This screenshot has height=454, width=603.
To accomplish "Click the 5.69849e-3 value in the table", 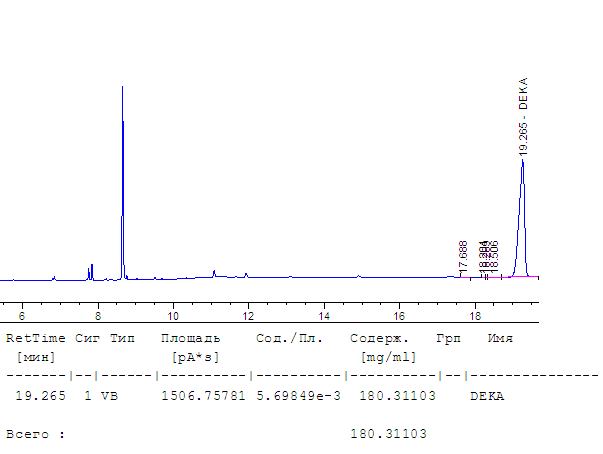I will (x=297, y=396).
